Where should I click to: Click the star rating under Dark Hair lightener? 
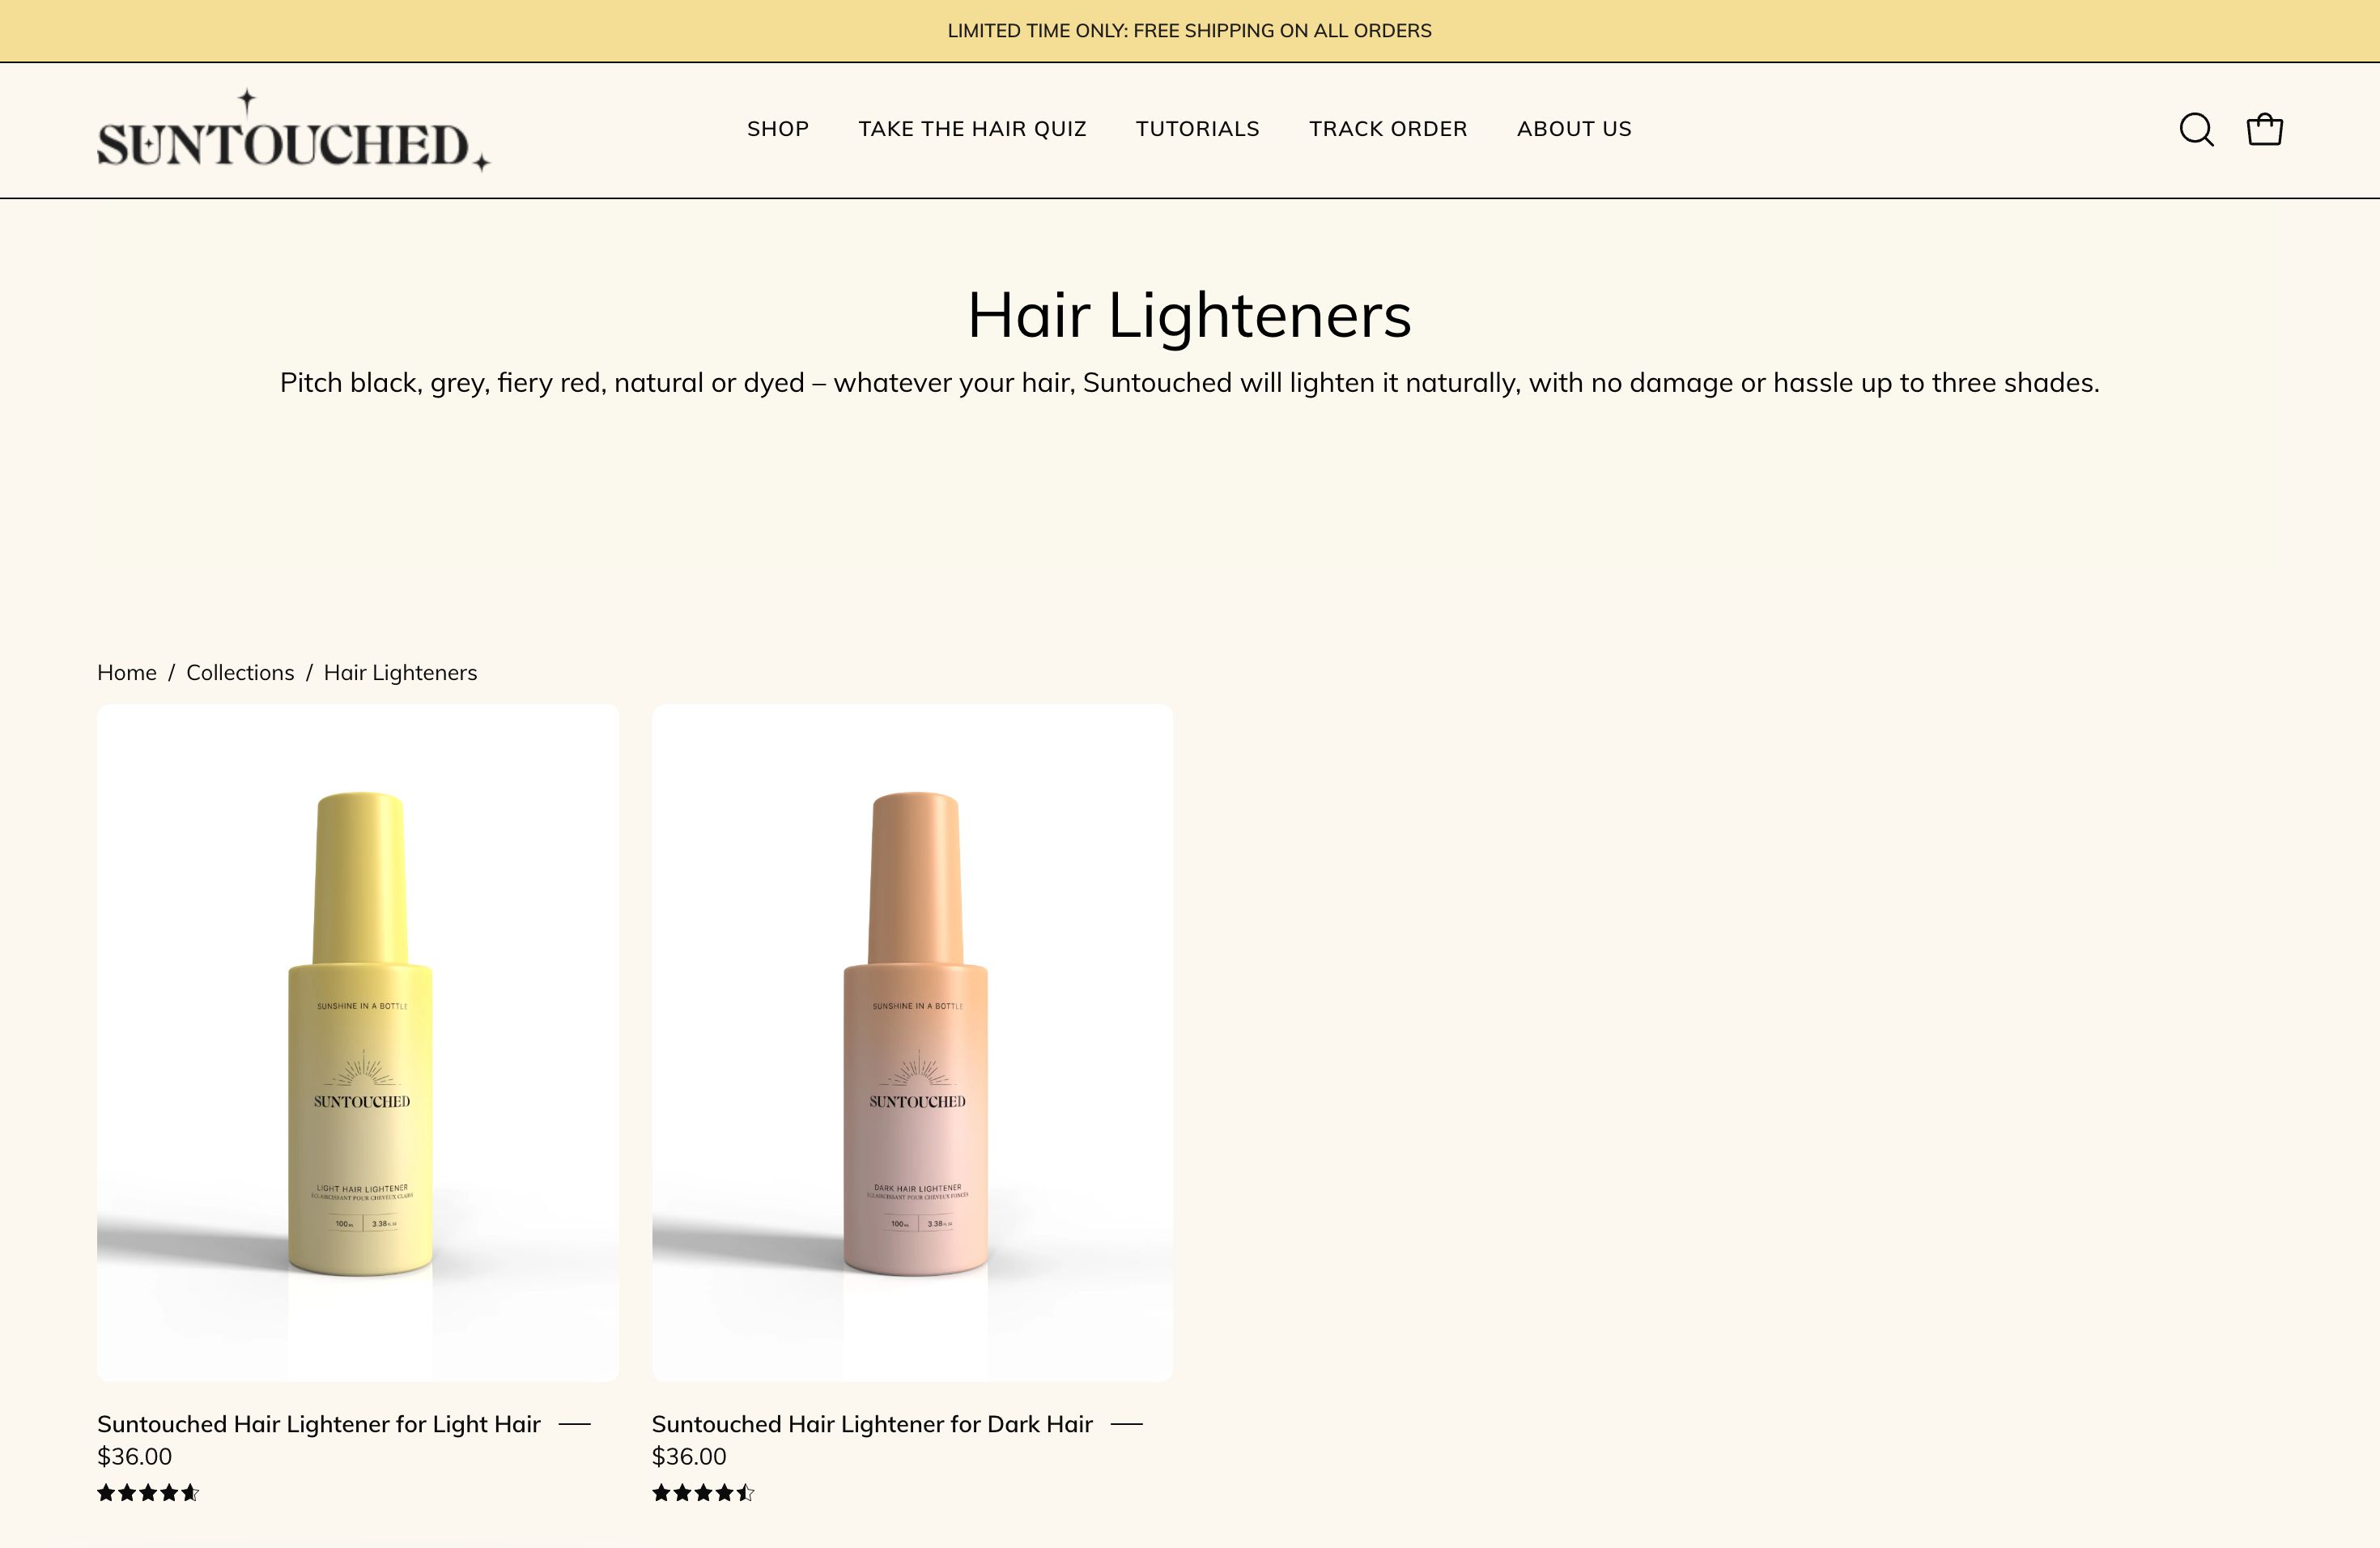701,1492
